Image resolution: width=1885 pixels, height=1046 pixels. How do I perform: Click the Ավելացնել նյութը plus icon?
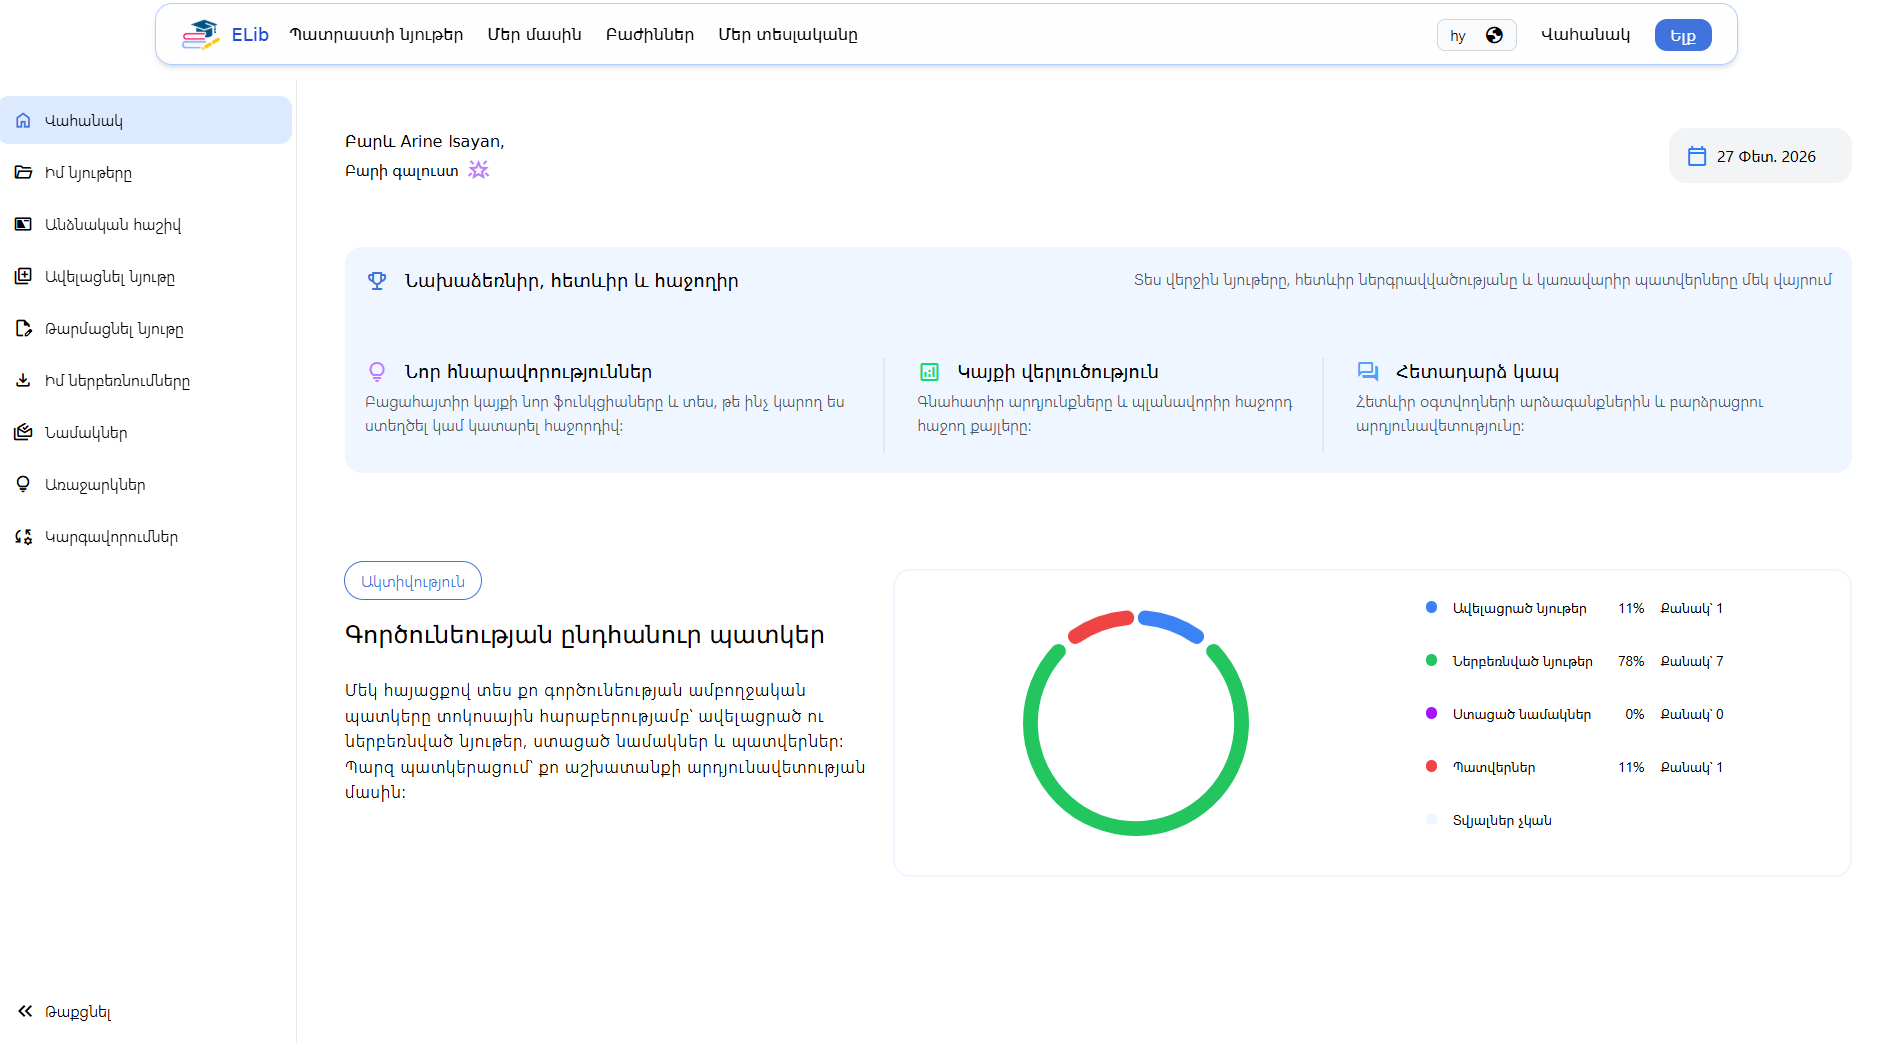click(23, 277)
